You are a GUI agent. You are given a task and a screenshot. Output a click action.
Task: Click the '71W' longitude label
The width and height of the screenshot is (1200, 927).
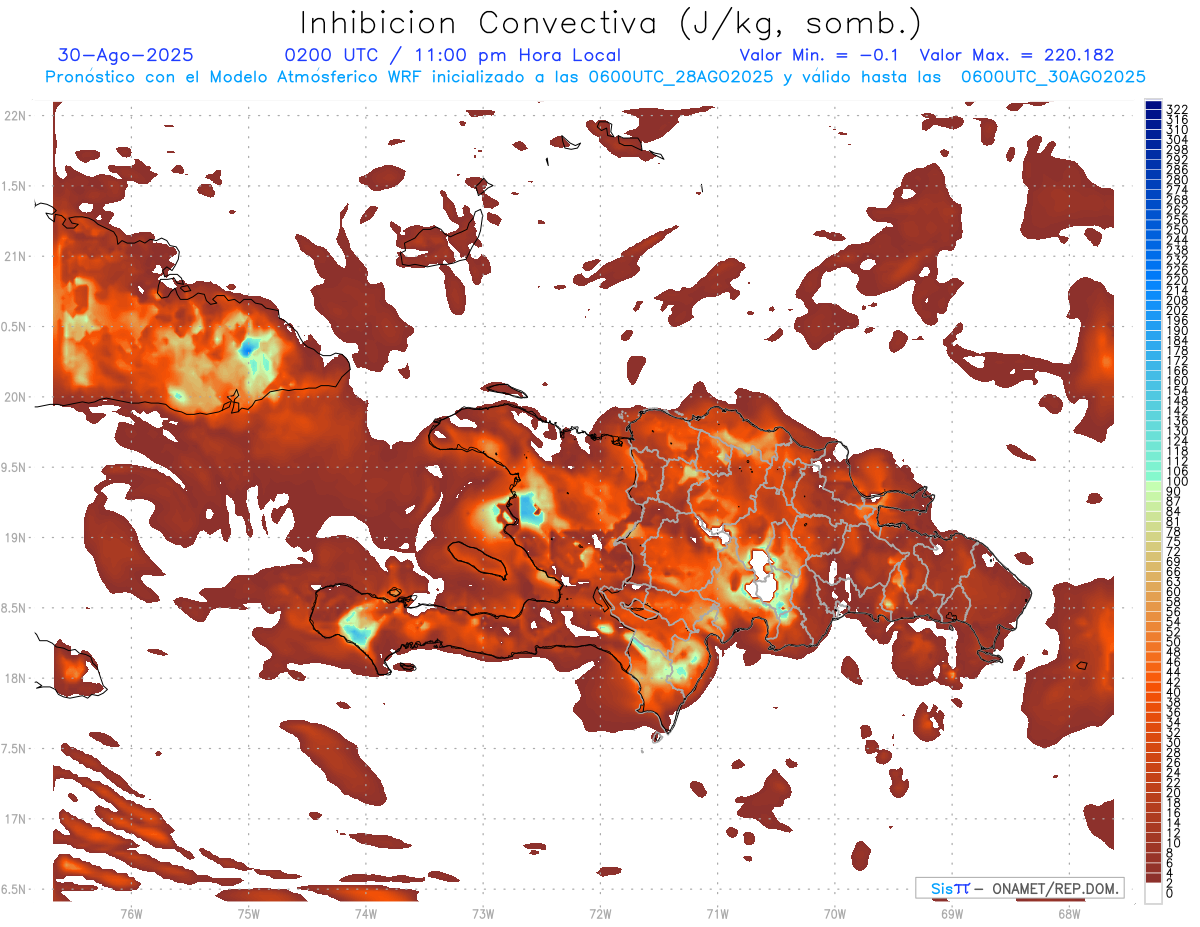pos(717,913)
